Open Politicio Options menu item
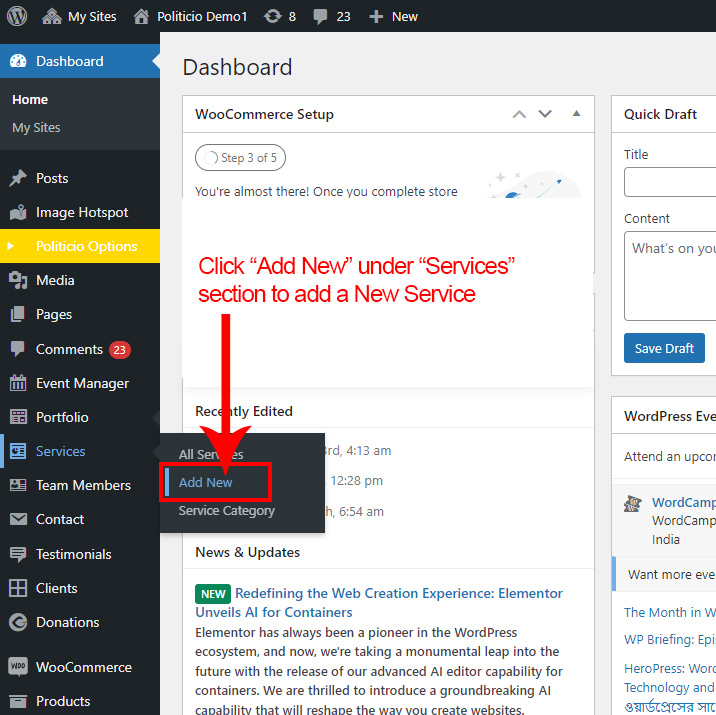This screenshot has height=715, width=716. click(86, 246)
